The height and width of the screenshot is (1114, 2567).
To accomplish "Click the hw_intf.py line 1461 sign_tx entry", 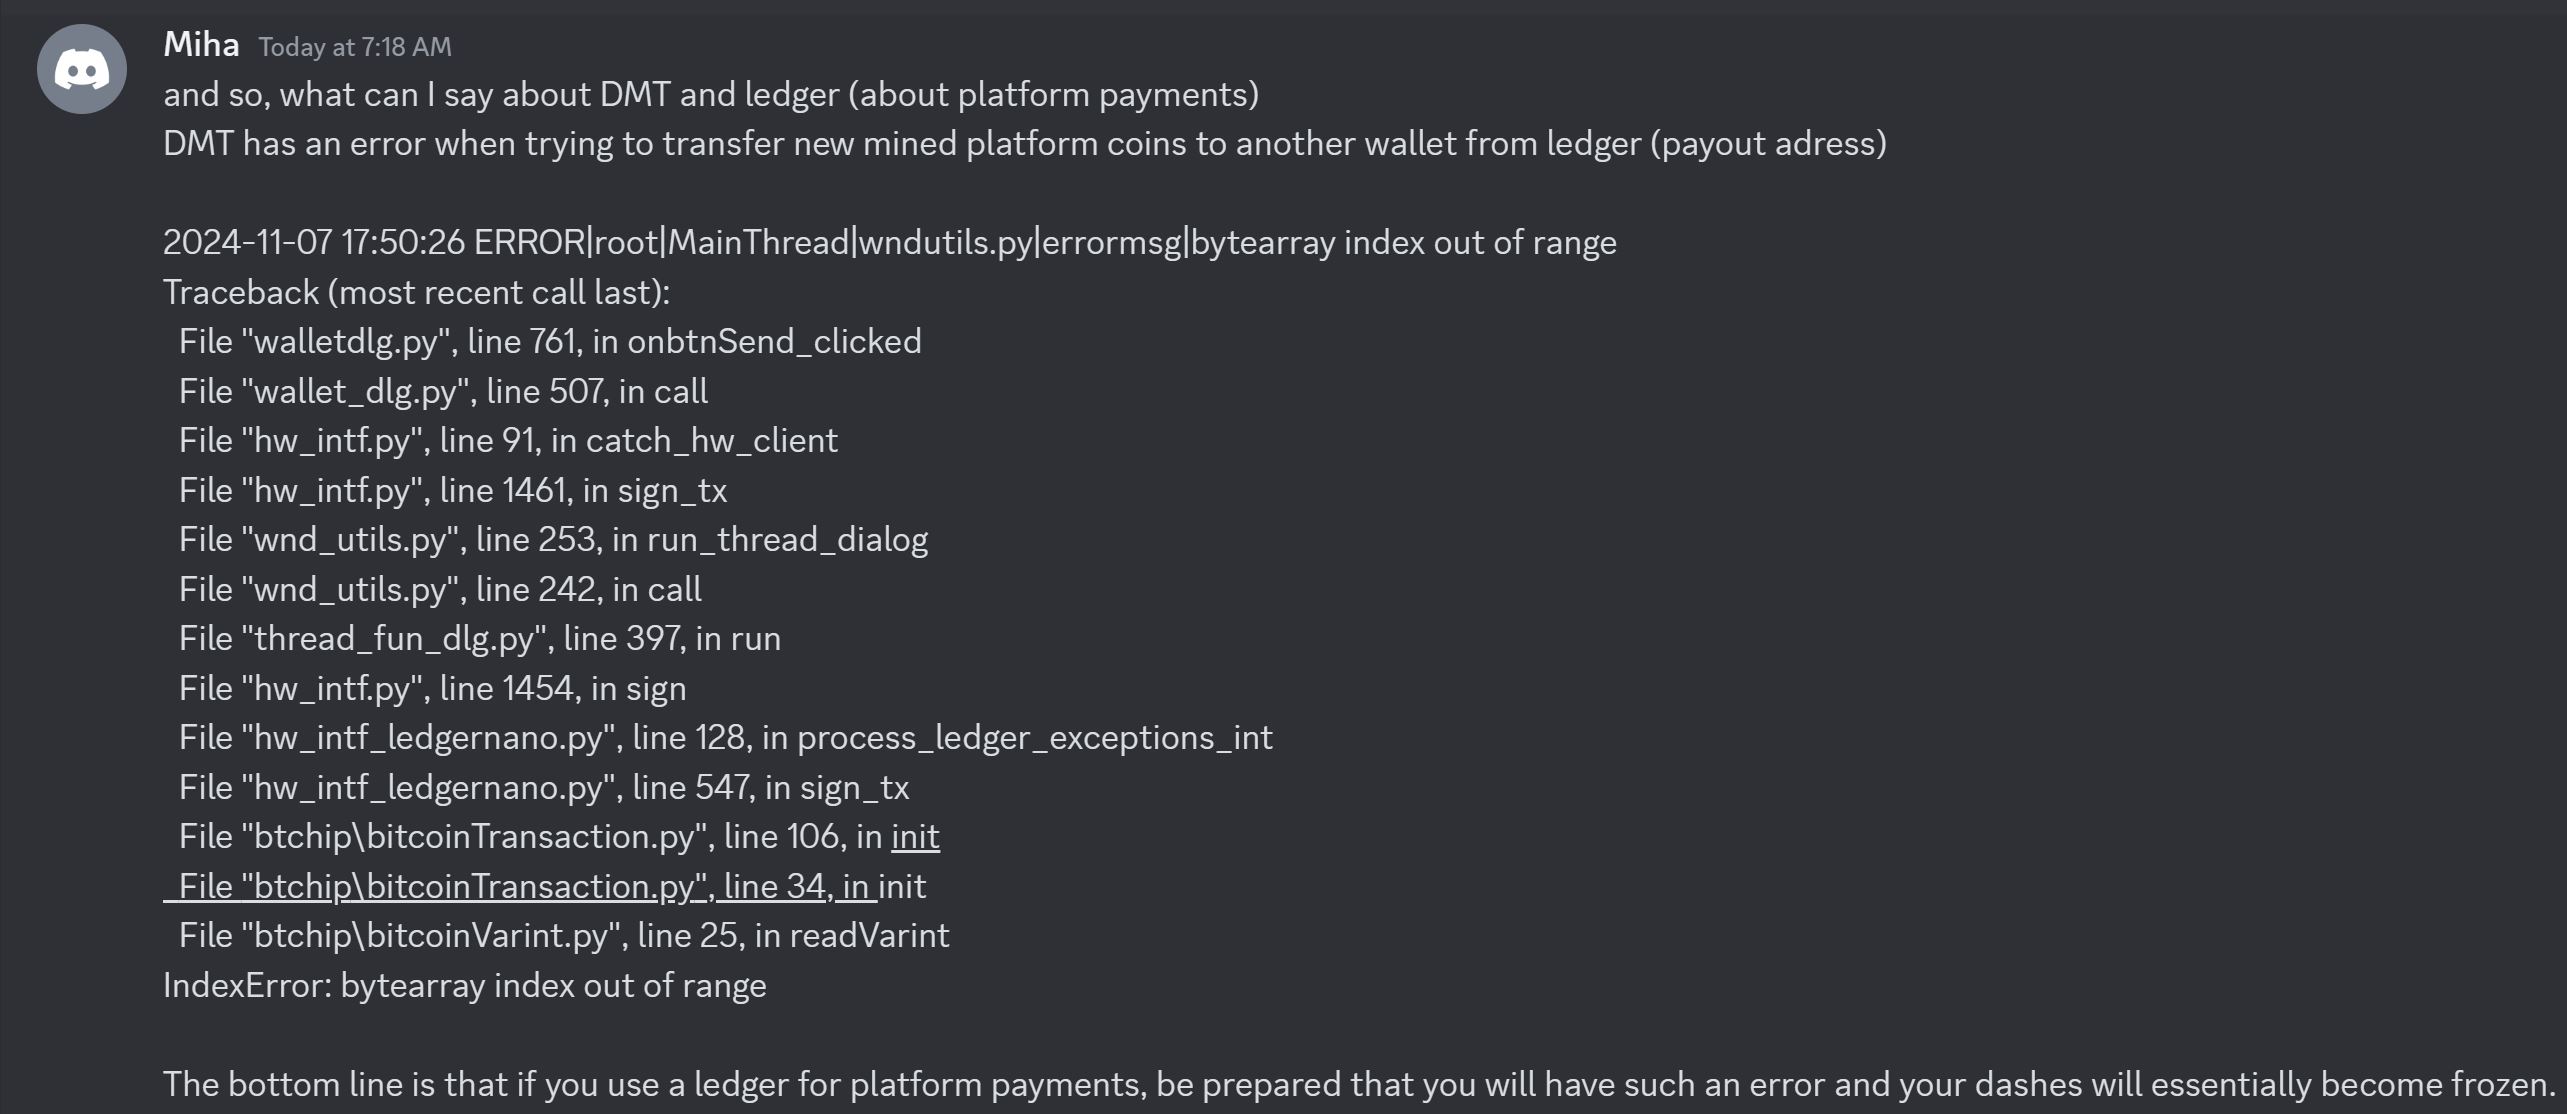I will 453,490.
